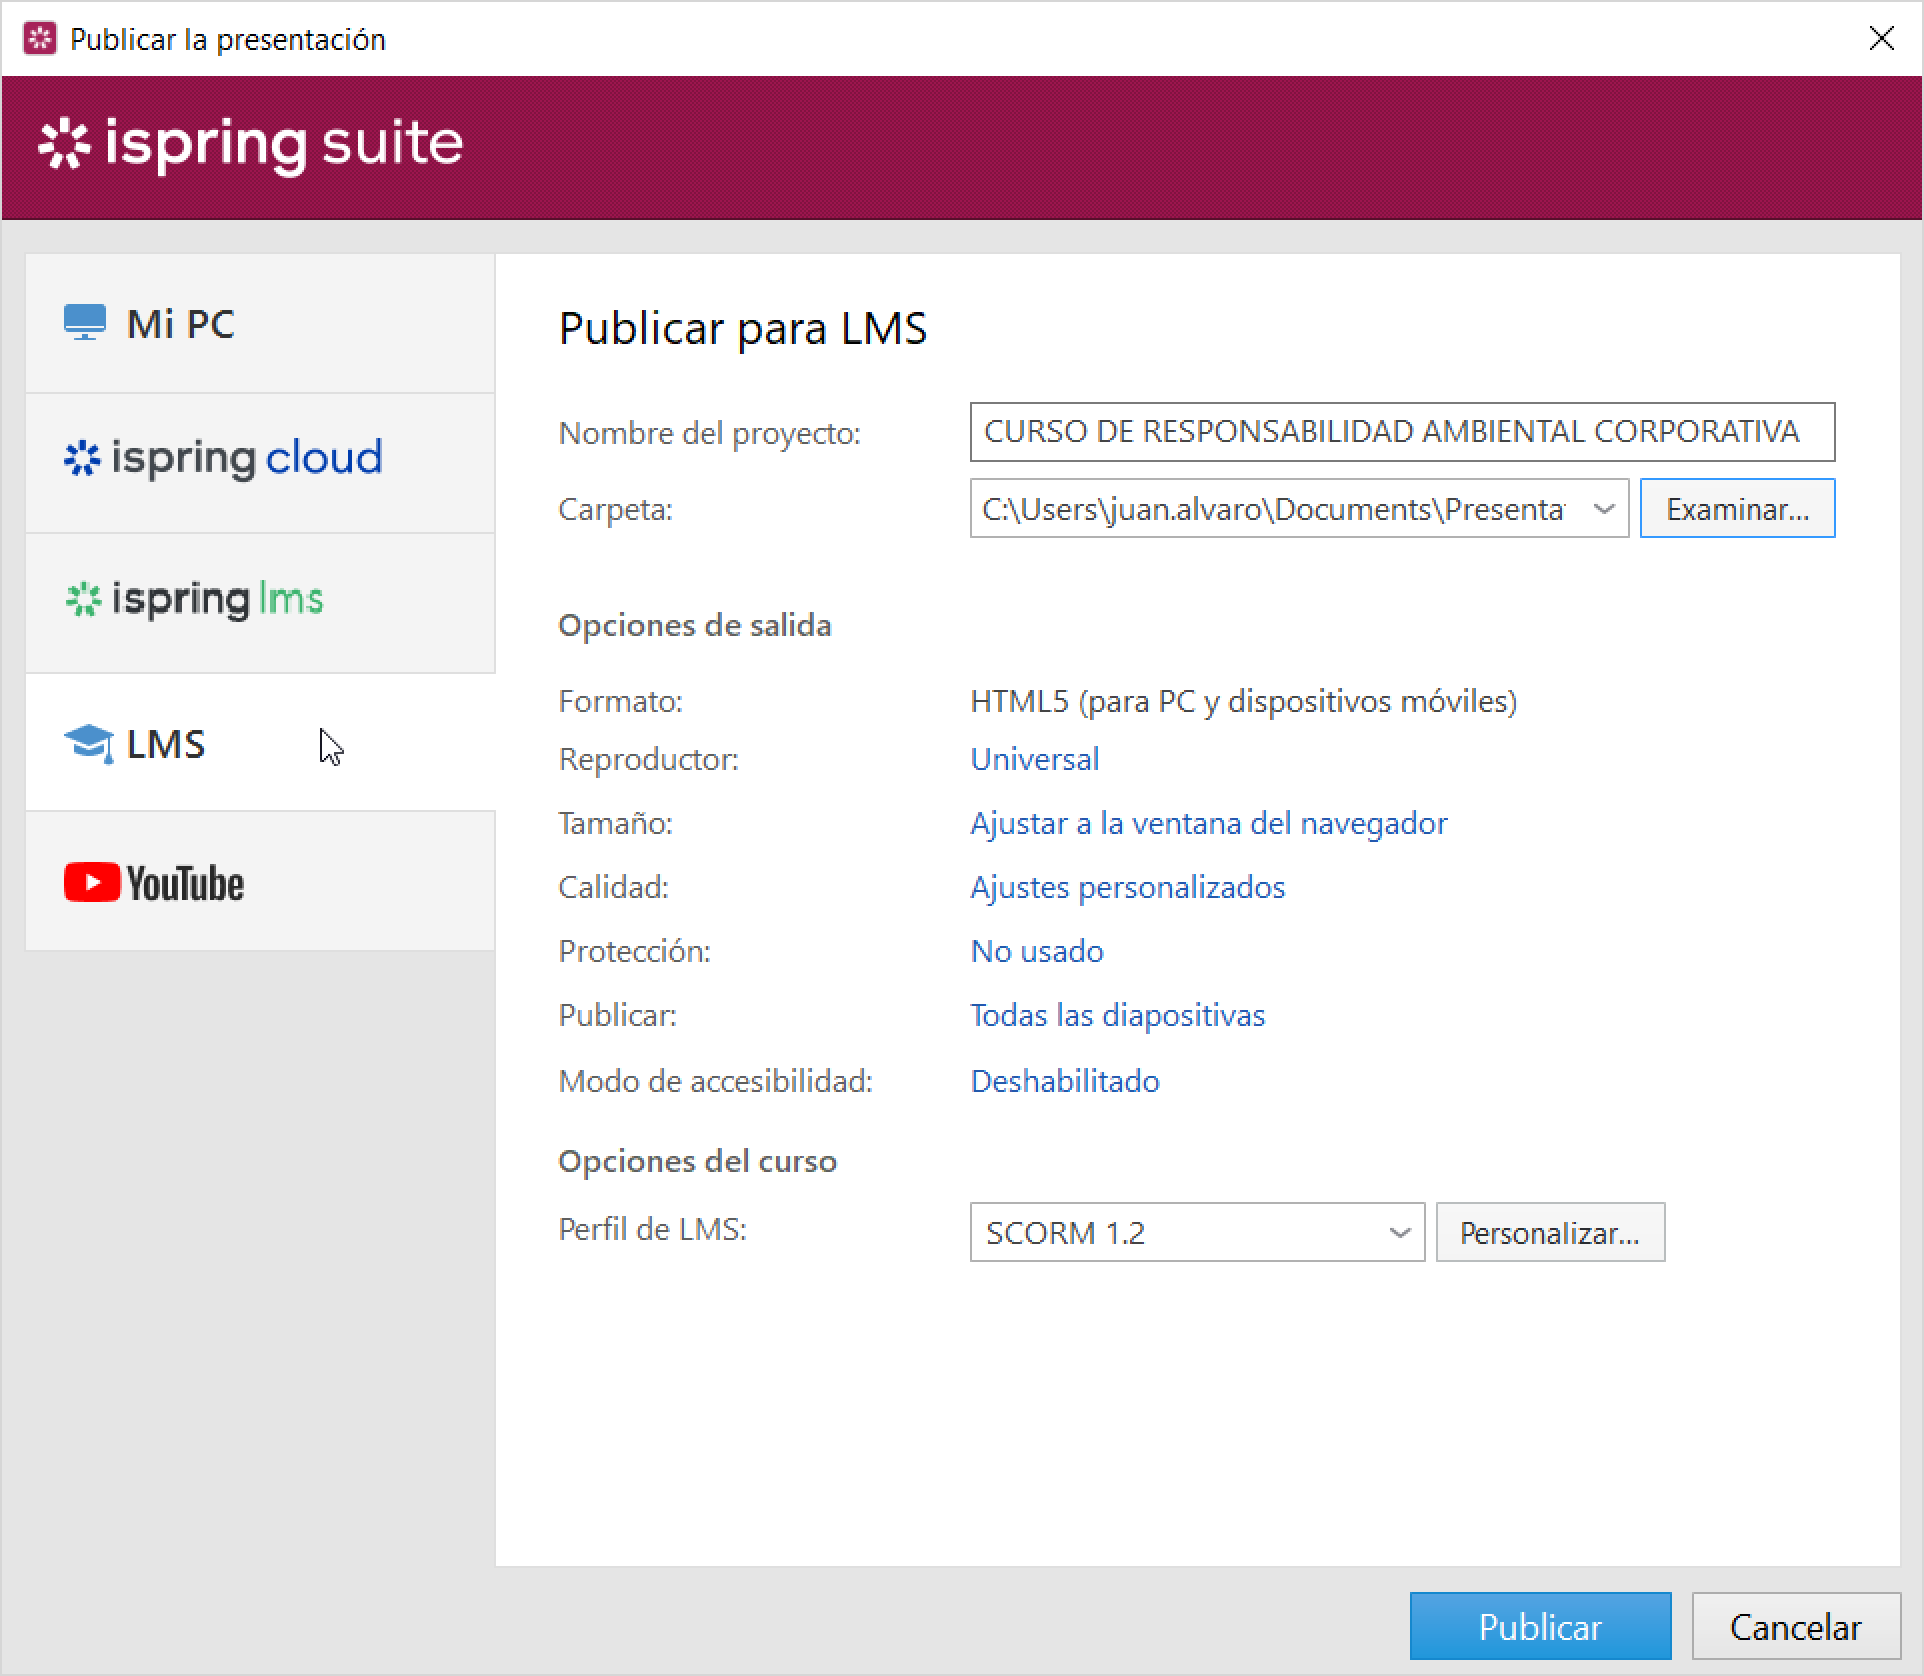Expand the Carpeta folder path dropdown
Viewport: 1924px width, 1676px height.
[1603, 509]
